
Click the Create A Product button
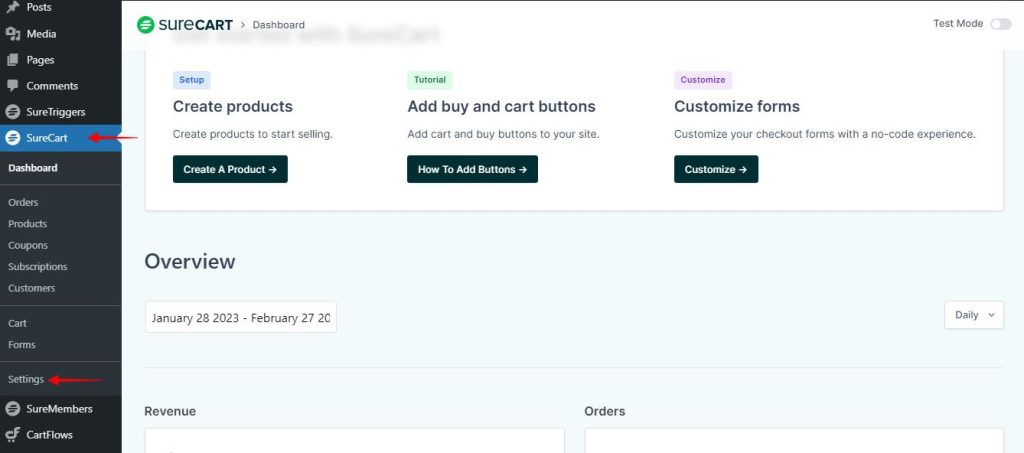(x=230, y=170)
